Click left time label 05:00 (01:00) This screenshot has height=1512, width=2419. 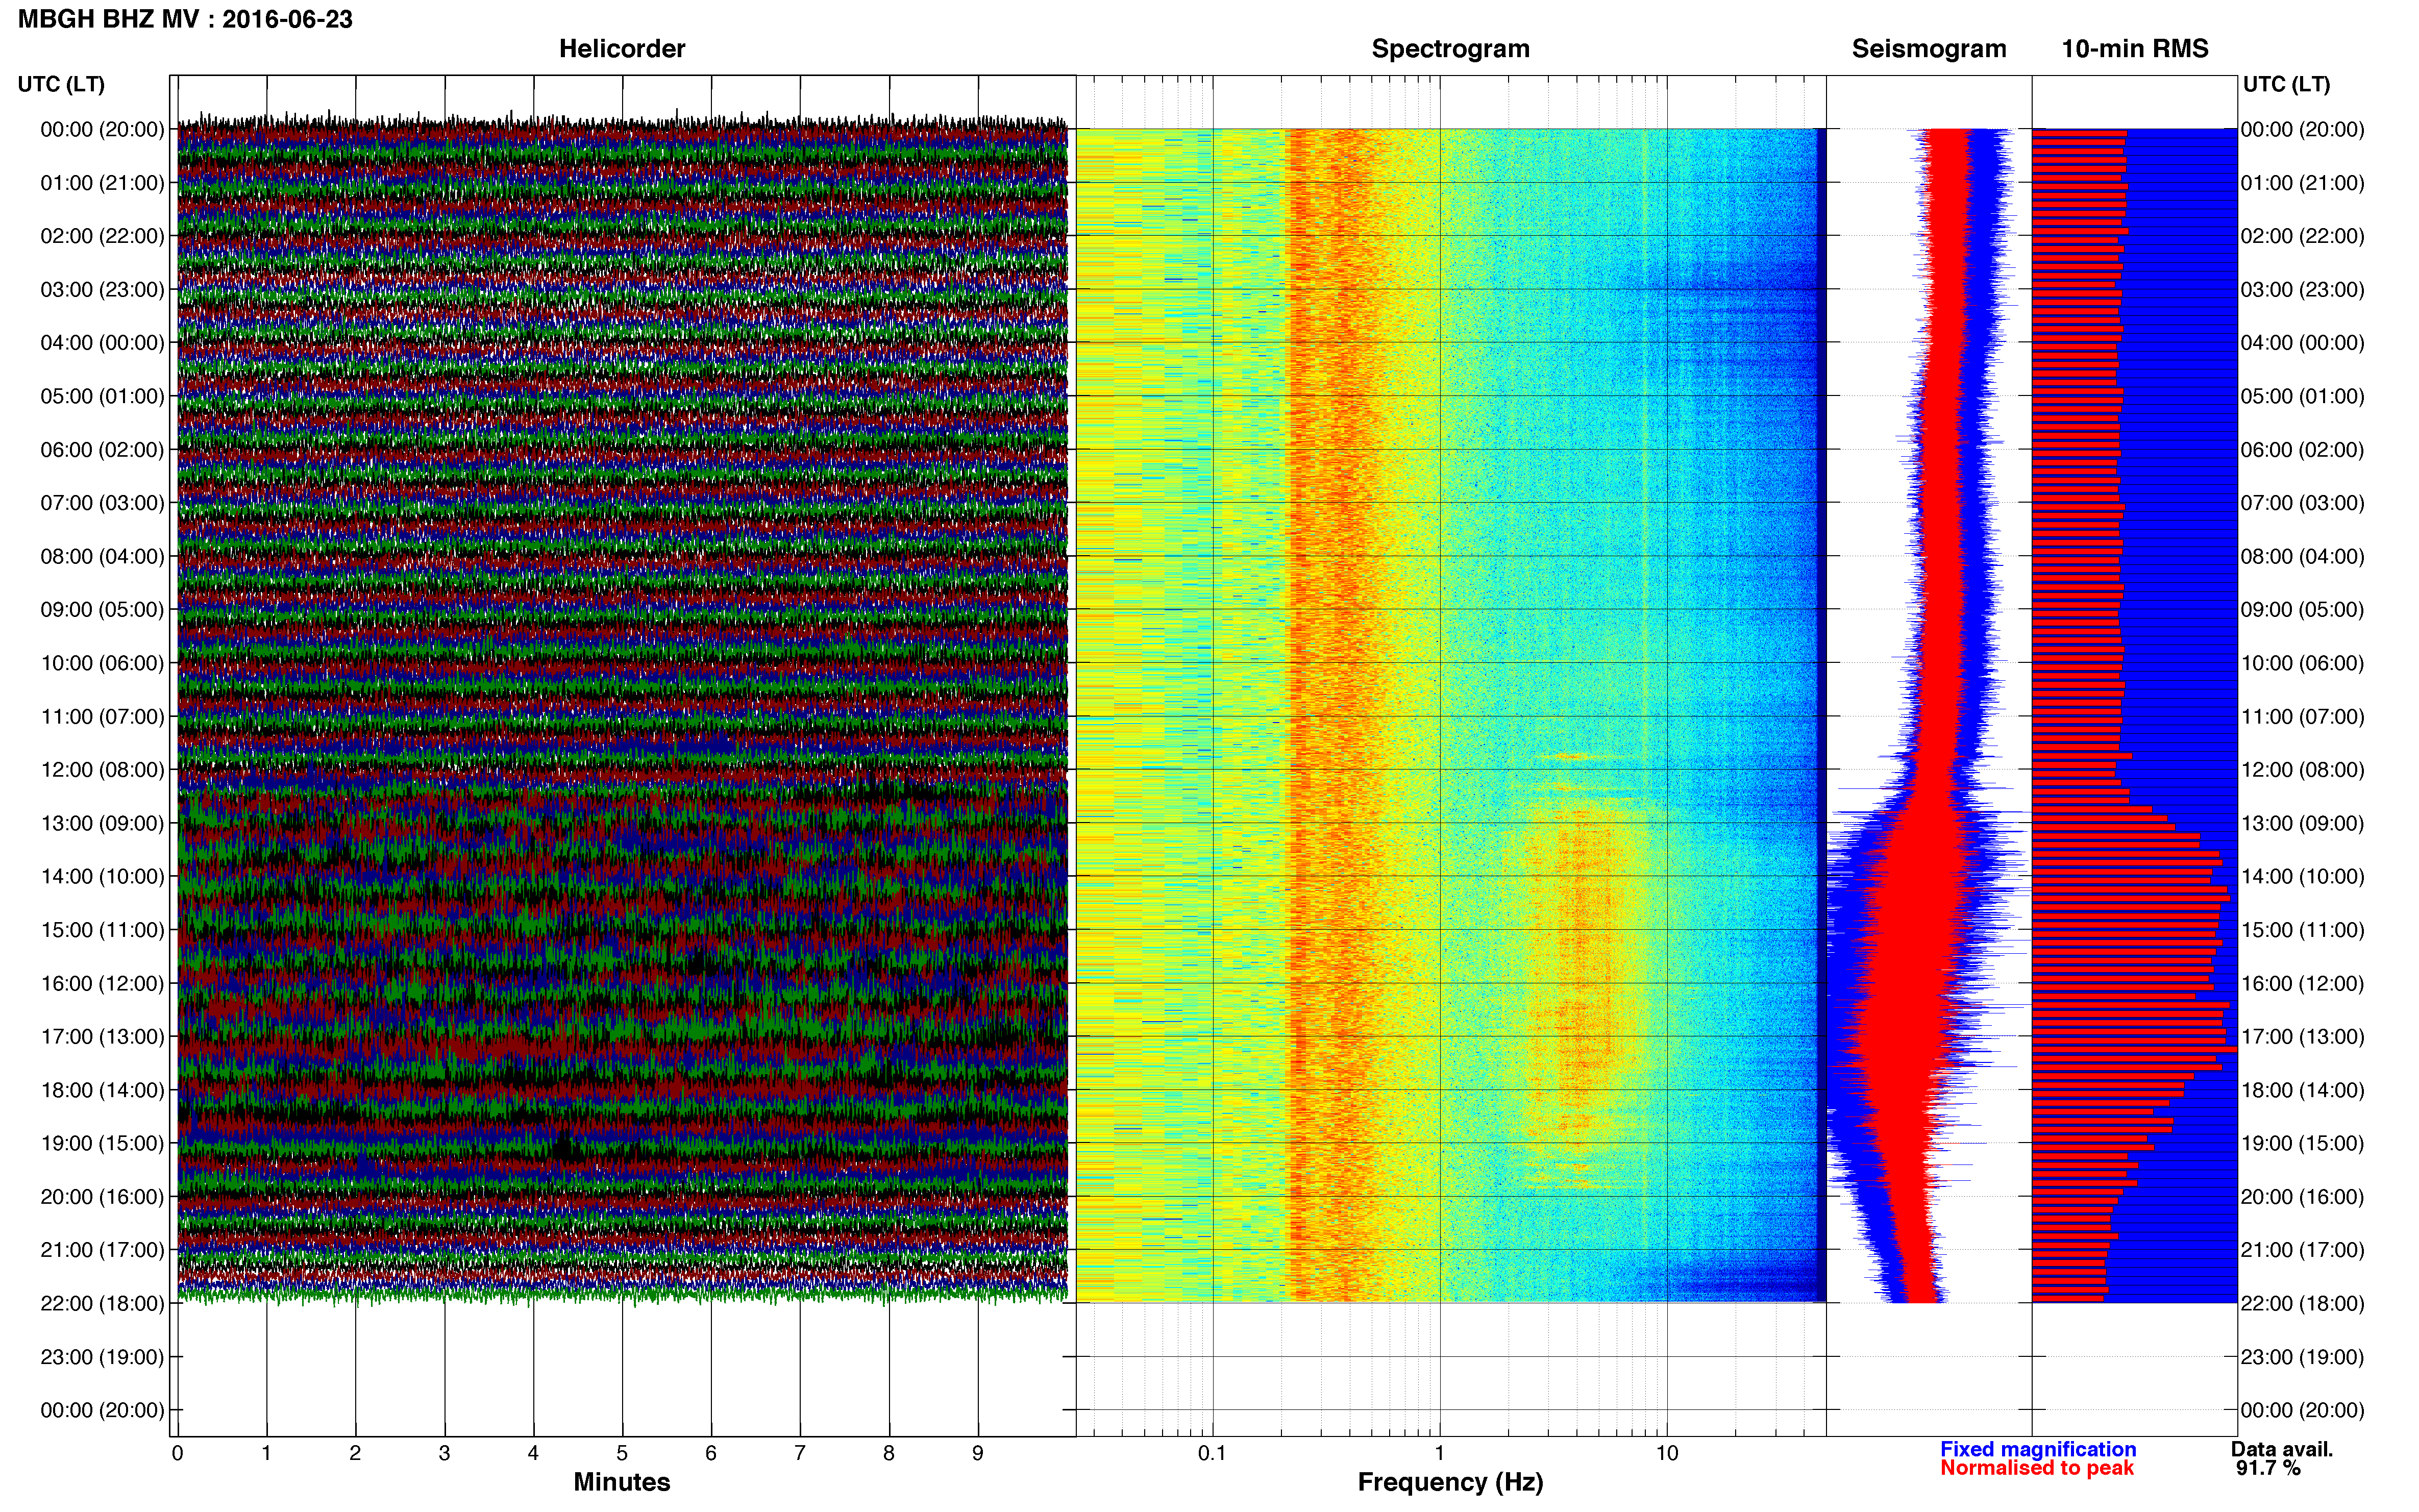102,396
